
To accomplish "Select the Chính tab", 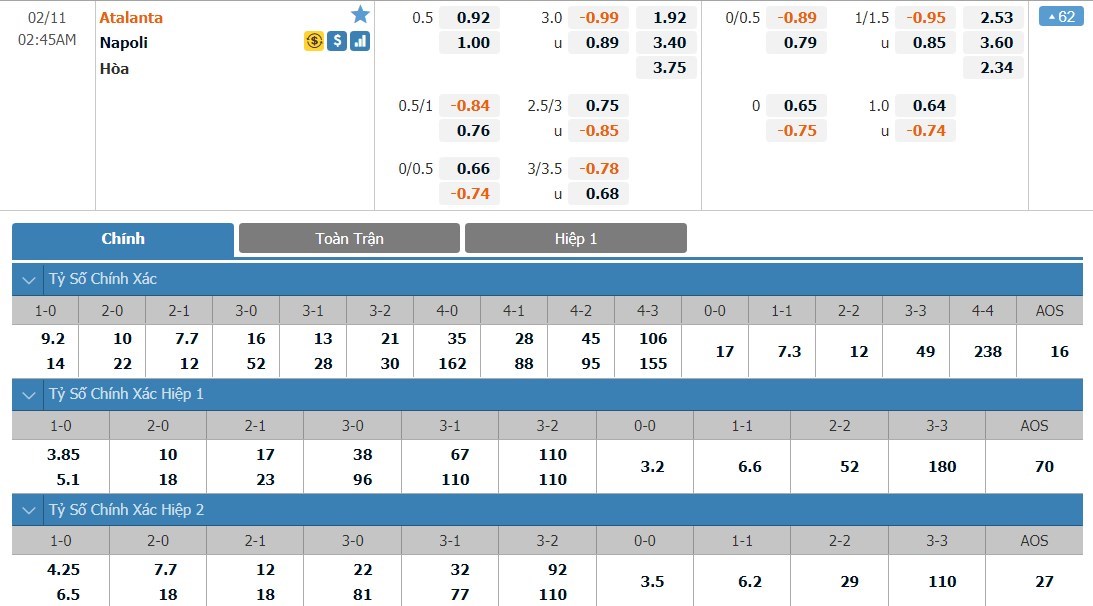I will click(123, 238).
